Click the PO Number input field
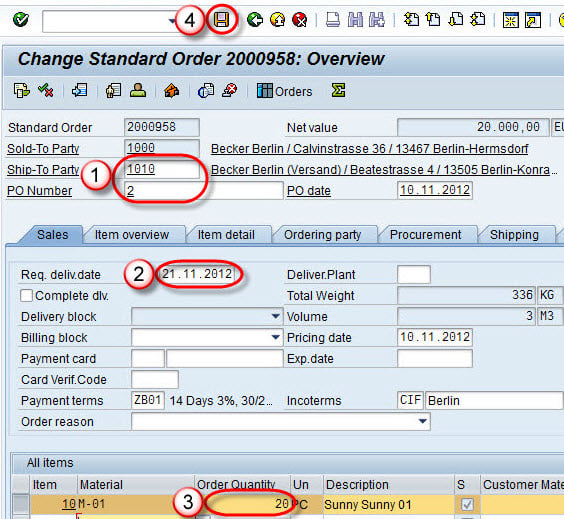 point(204,190)
